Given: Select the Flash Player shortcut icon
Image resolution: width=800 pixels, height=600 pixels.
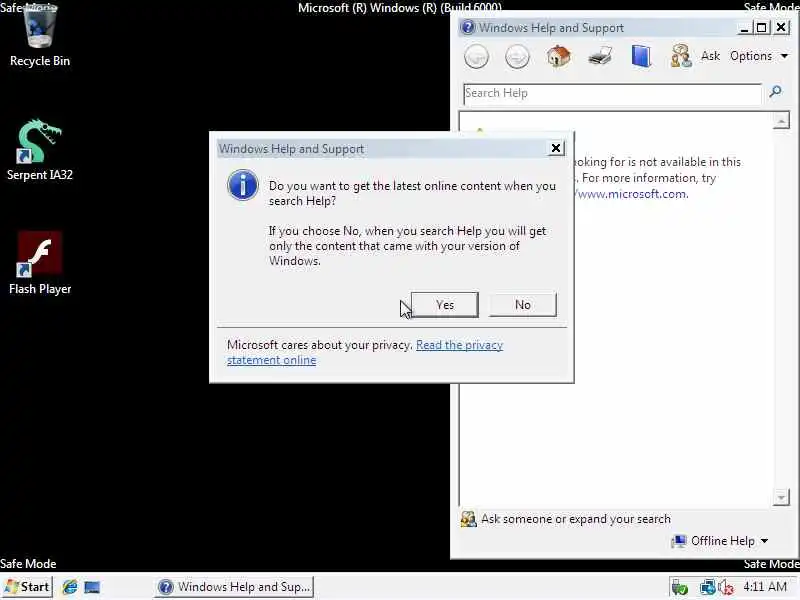Looking at the screenshot, I should tap(40, 263).
